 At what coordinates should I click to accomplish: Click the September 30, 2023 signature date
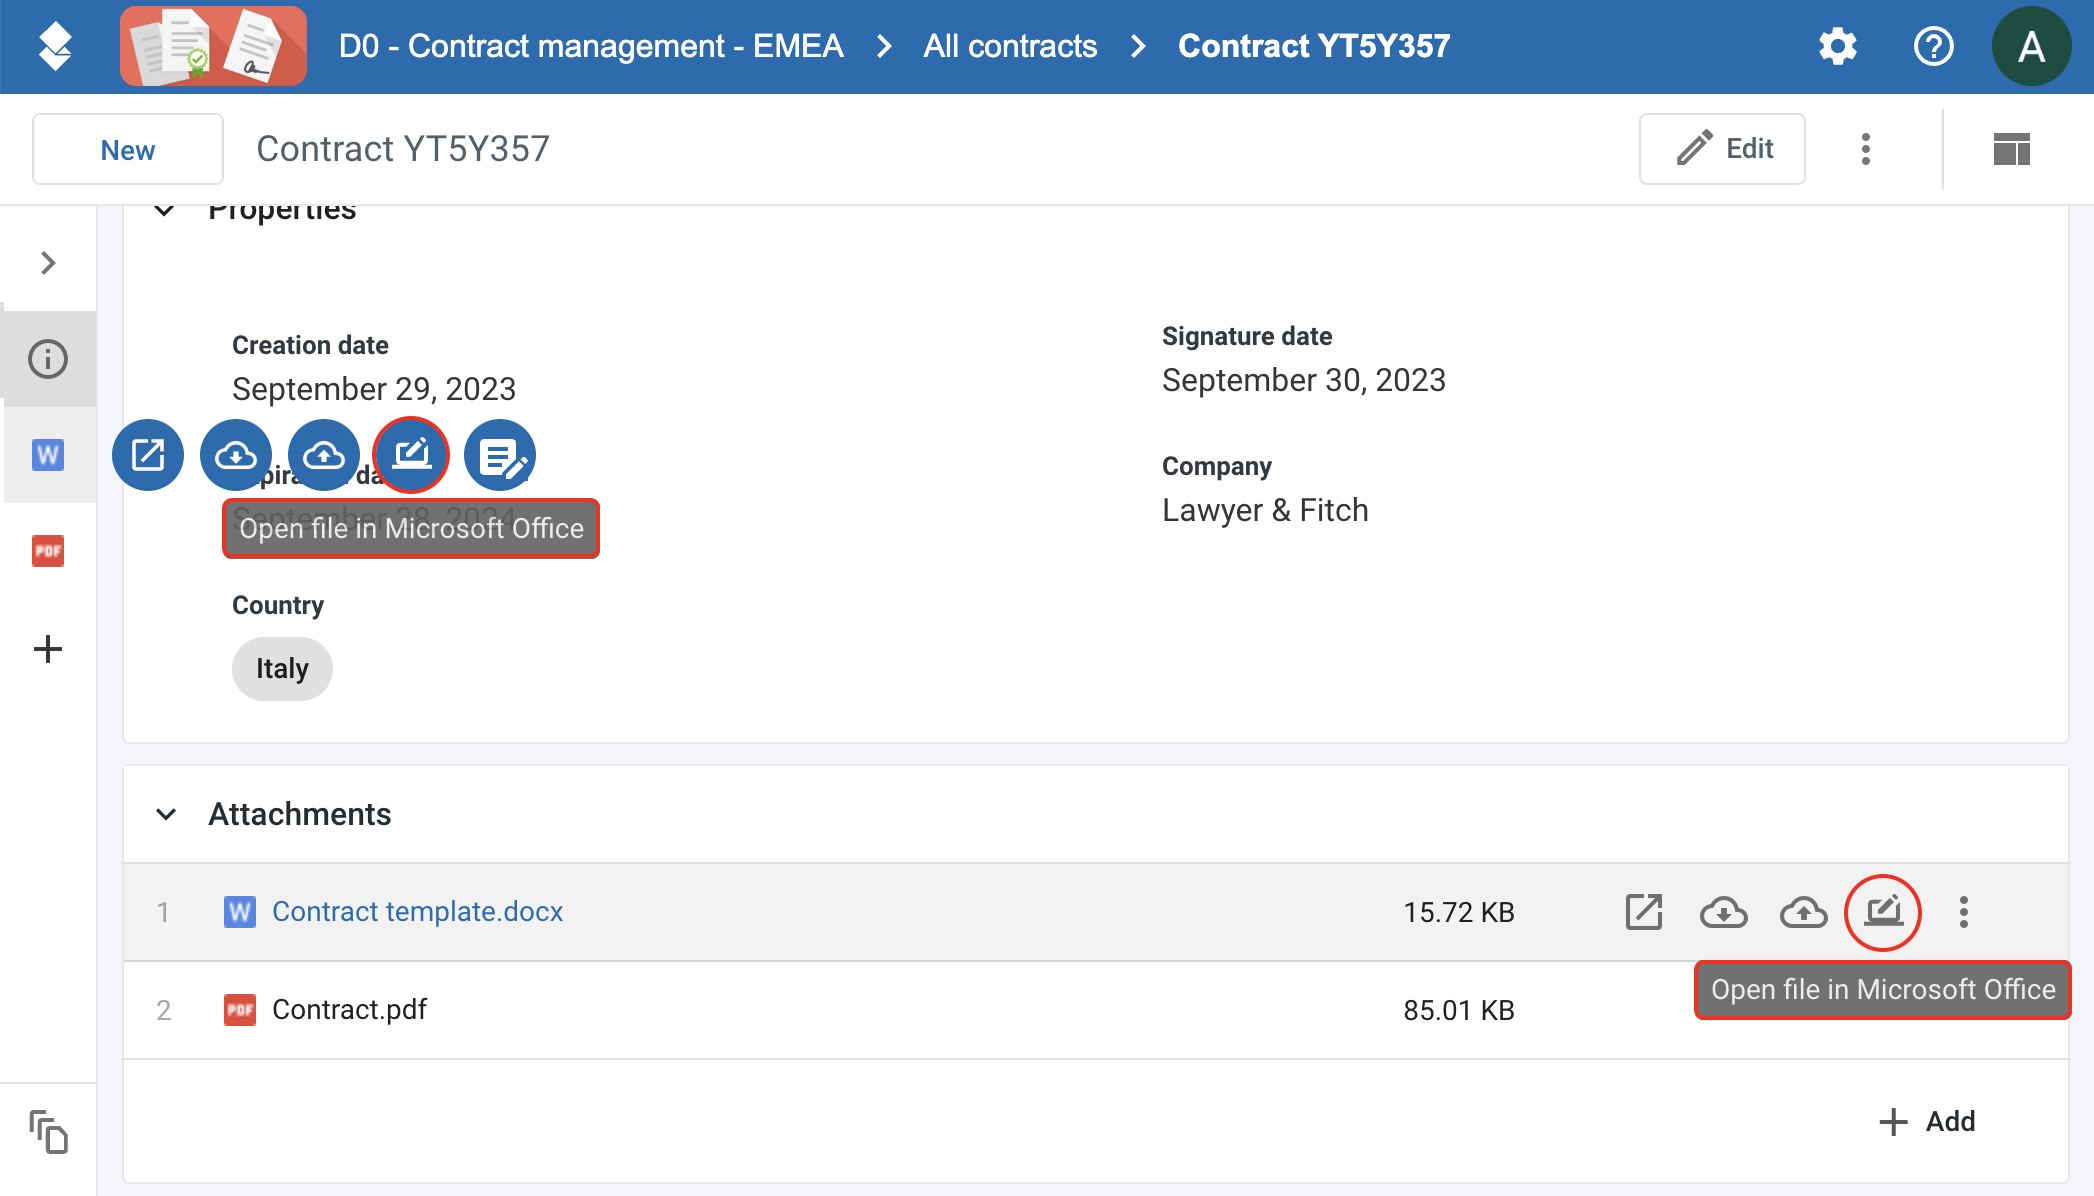coord(1304,379)
